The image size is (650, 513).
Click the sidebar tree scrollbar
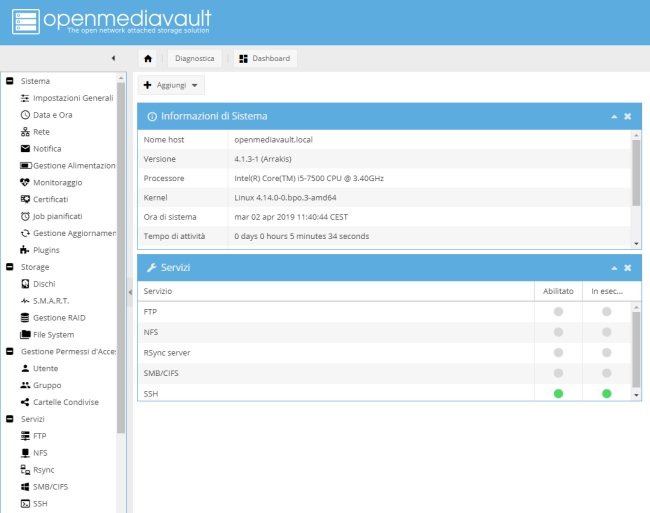(121, 257)
